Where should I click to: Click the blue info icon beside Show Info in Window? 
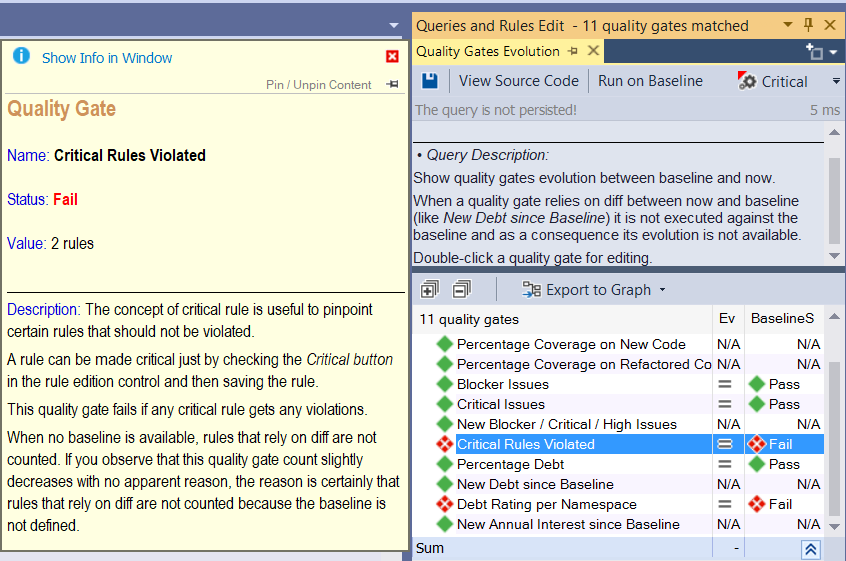pyautogui.click(x=21, y=56)
